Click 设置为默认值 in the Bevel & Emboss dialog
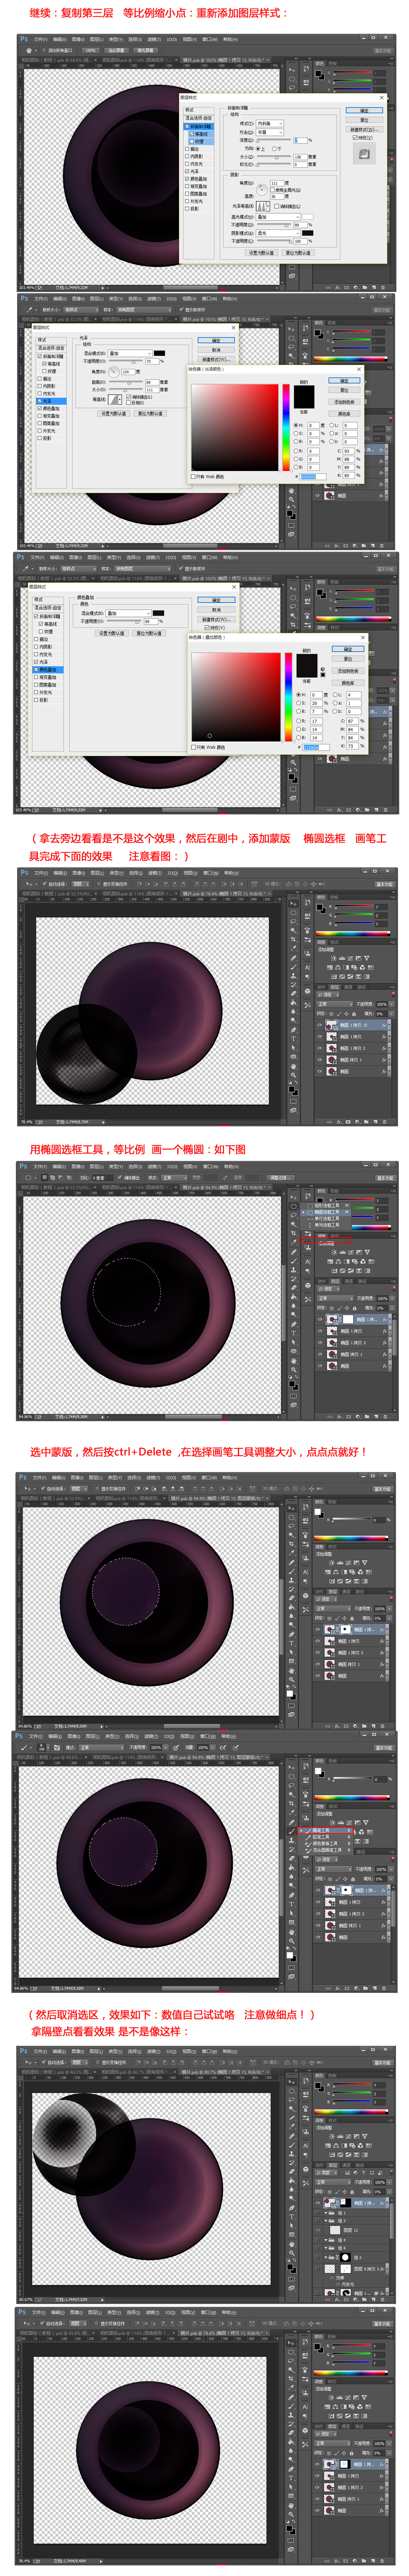 [x=262, y=252]
